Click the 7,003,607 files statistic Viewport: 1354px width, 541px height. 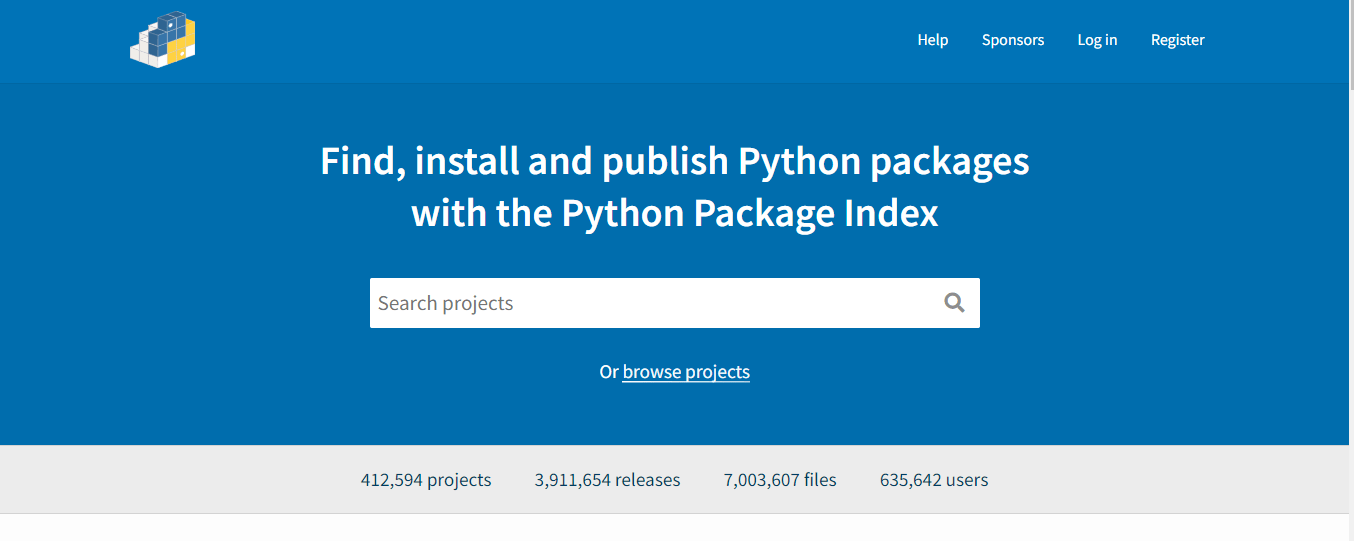pos(780,480)
